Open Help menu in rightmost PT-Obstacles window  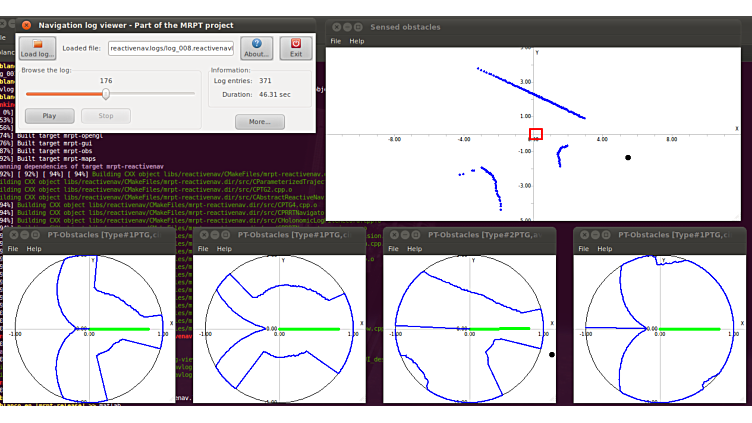point(604,248)
